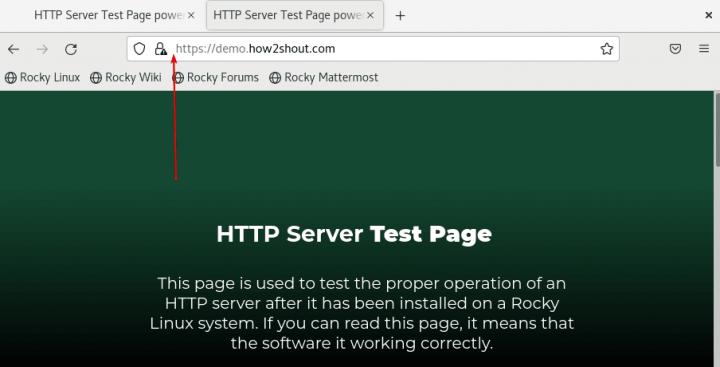
Task: Open the Save to Pocket button
Action: click(675, 49)
